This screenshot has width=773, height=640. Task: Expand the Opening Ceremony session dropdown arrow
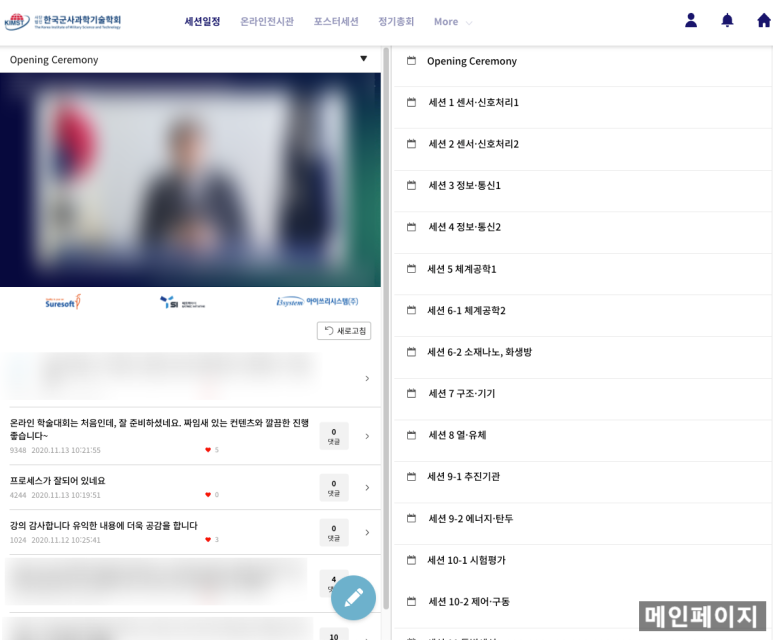[x=363, y=59]
